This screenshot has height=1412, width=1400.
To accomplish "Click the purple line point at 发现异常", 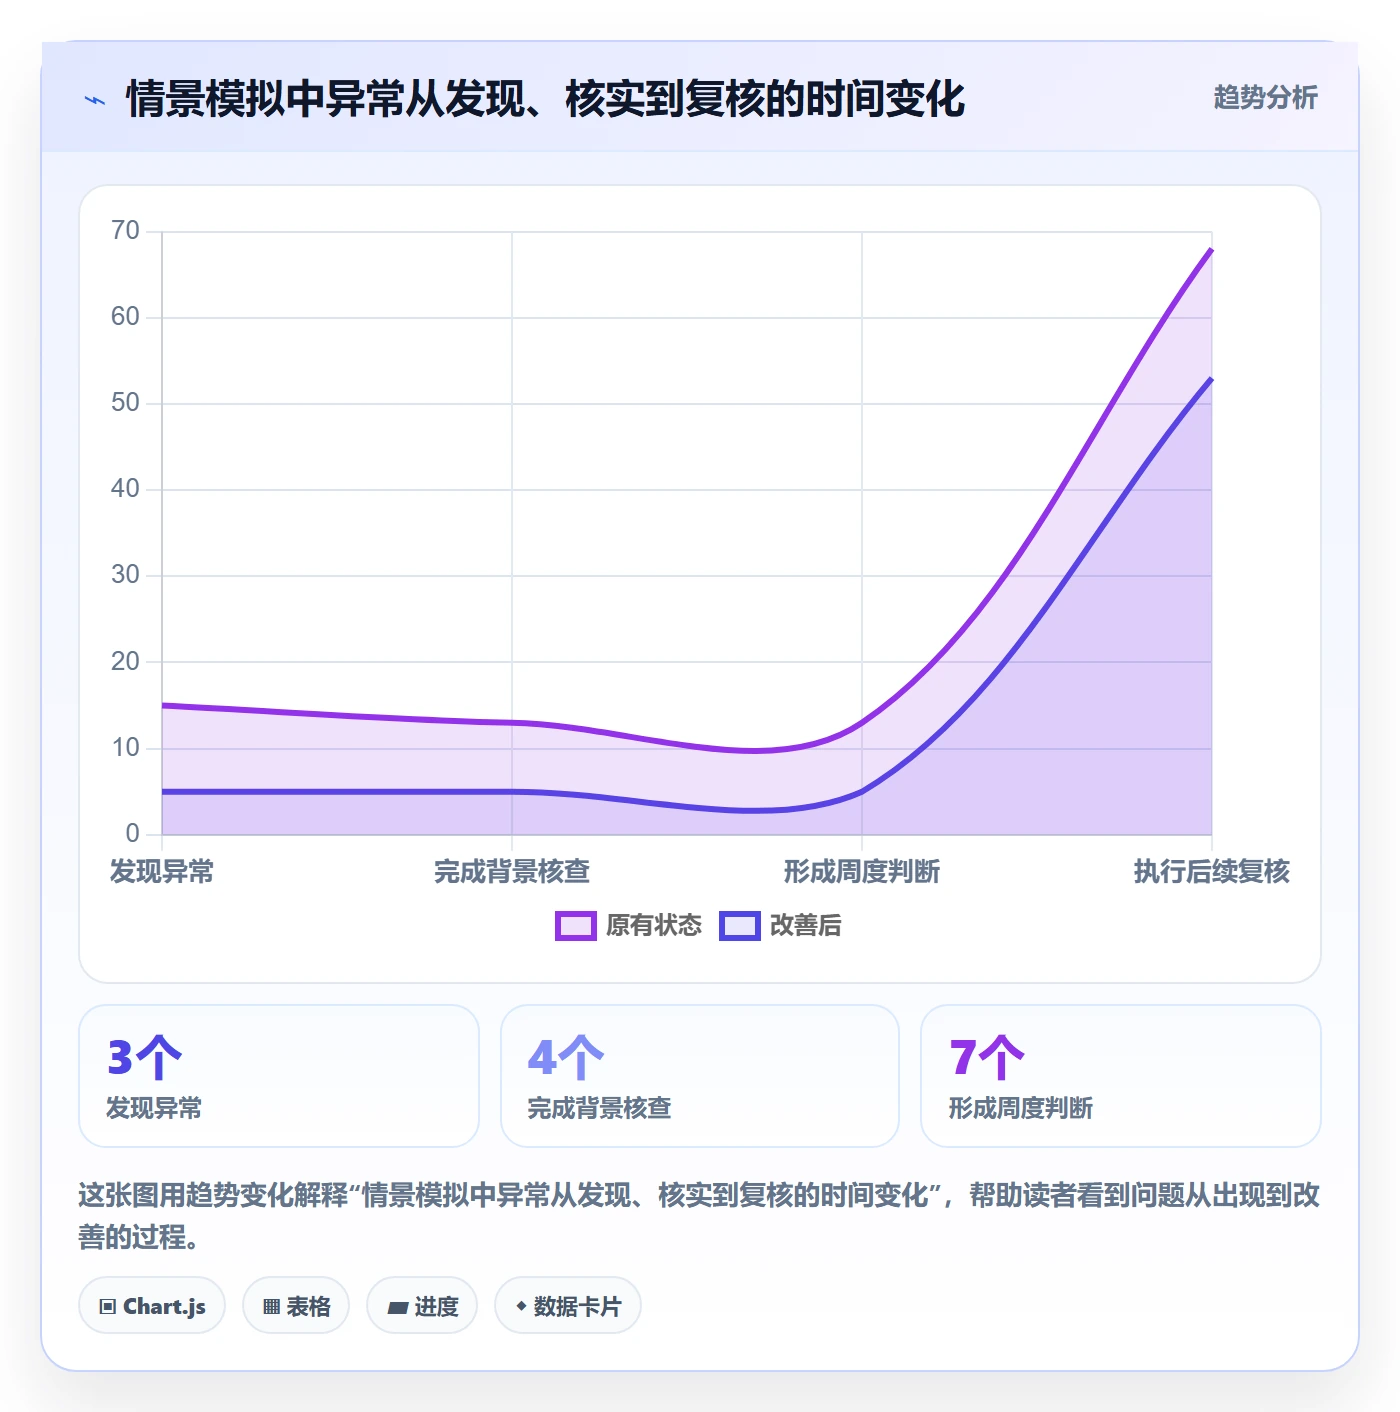I will [x=162, y=705].
